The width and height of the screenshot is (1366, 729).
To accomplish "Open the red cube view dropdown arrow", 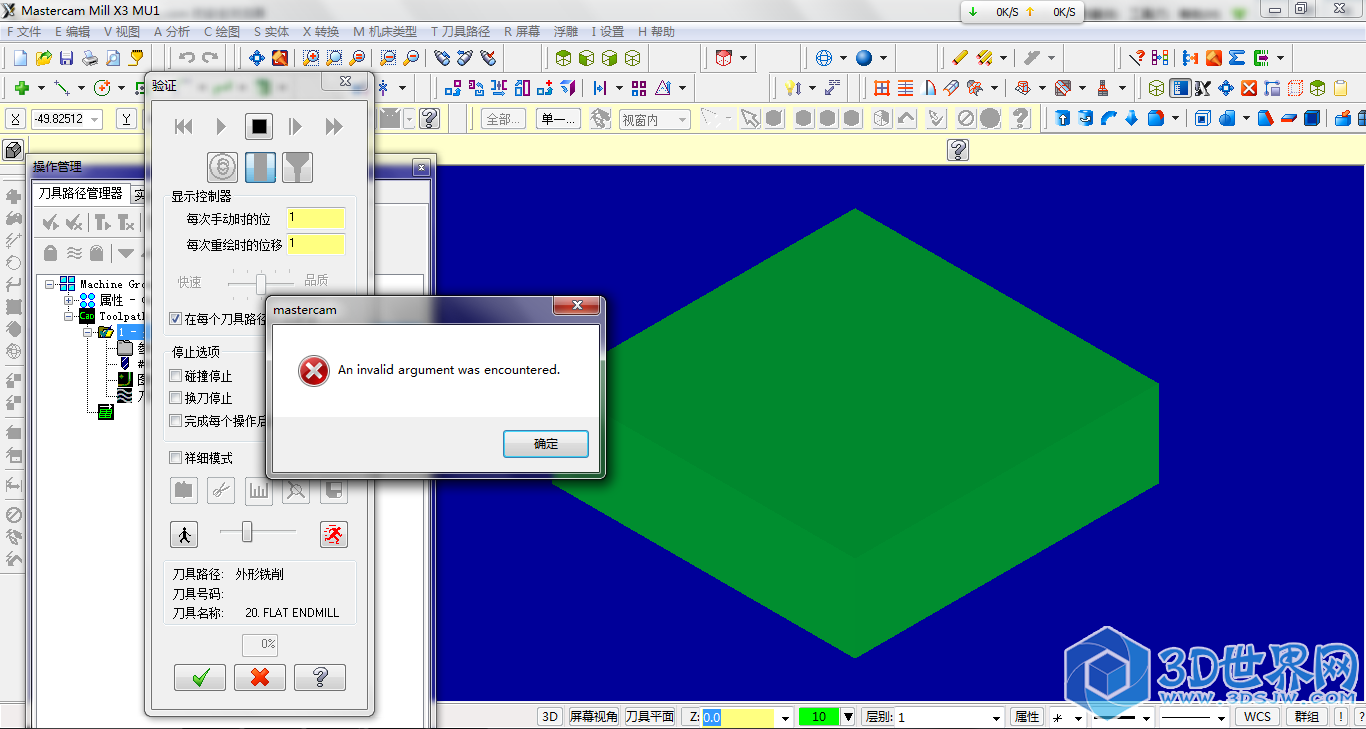I will pos(743,58).
